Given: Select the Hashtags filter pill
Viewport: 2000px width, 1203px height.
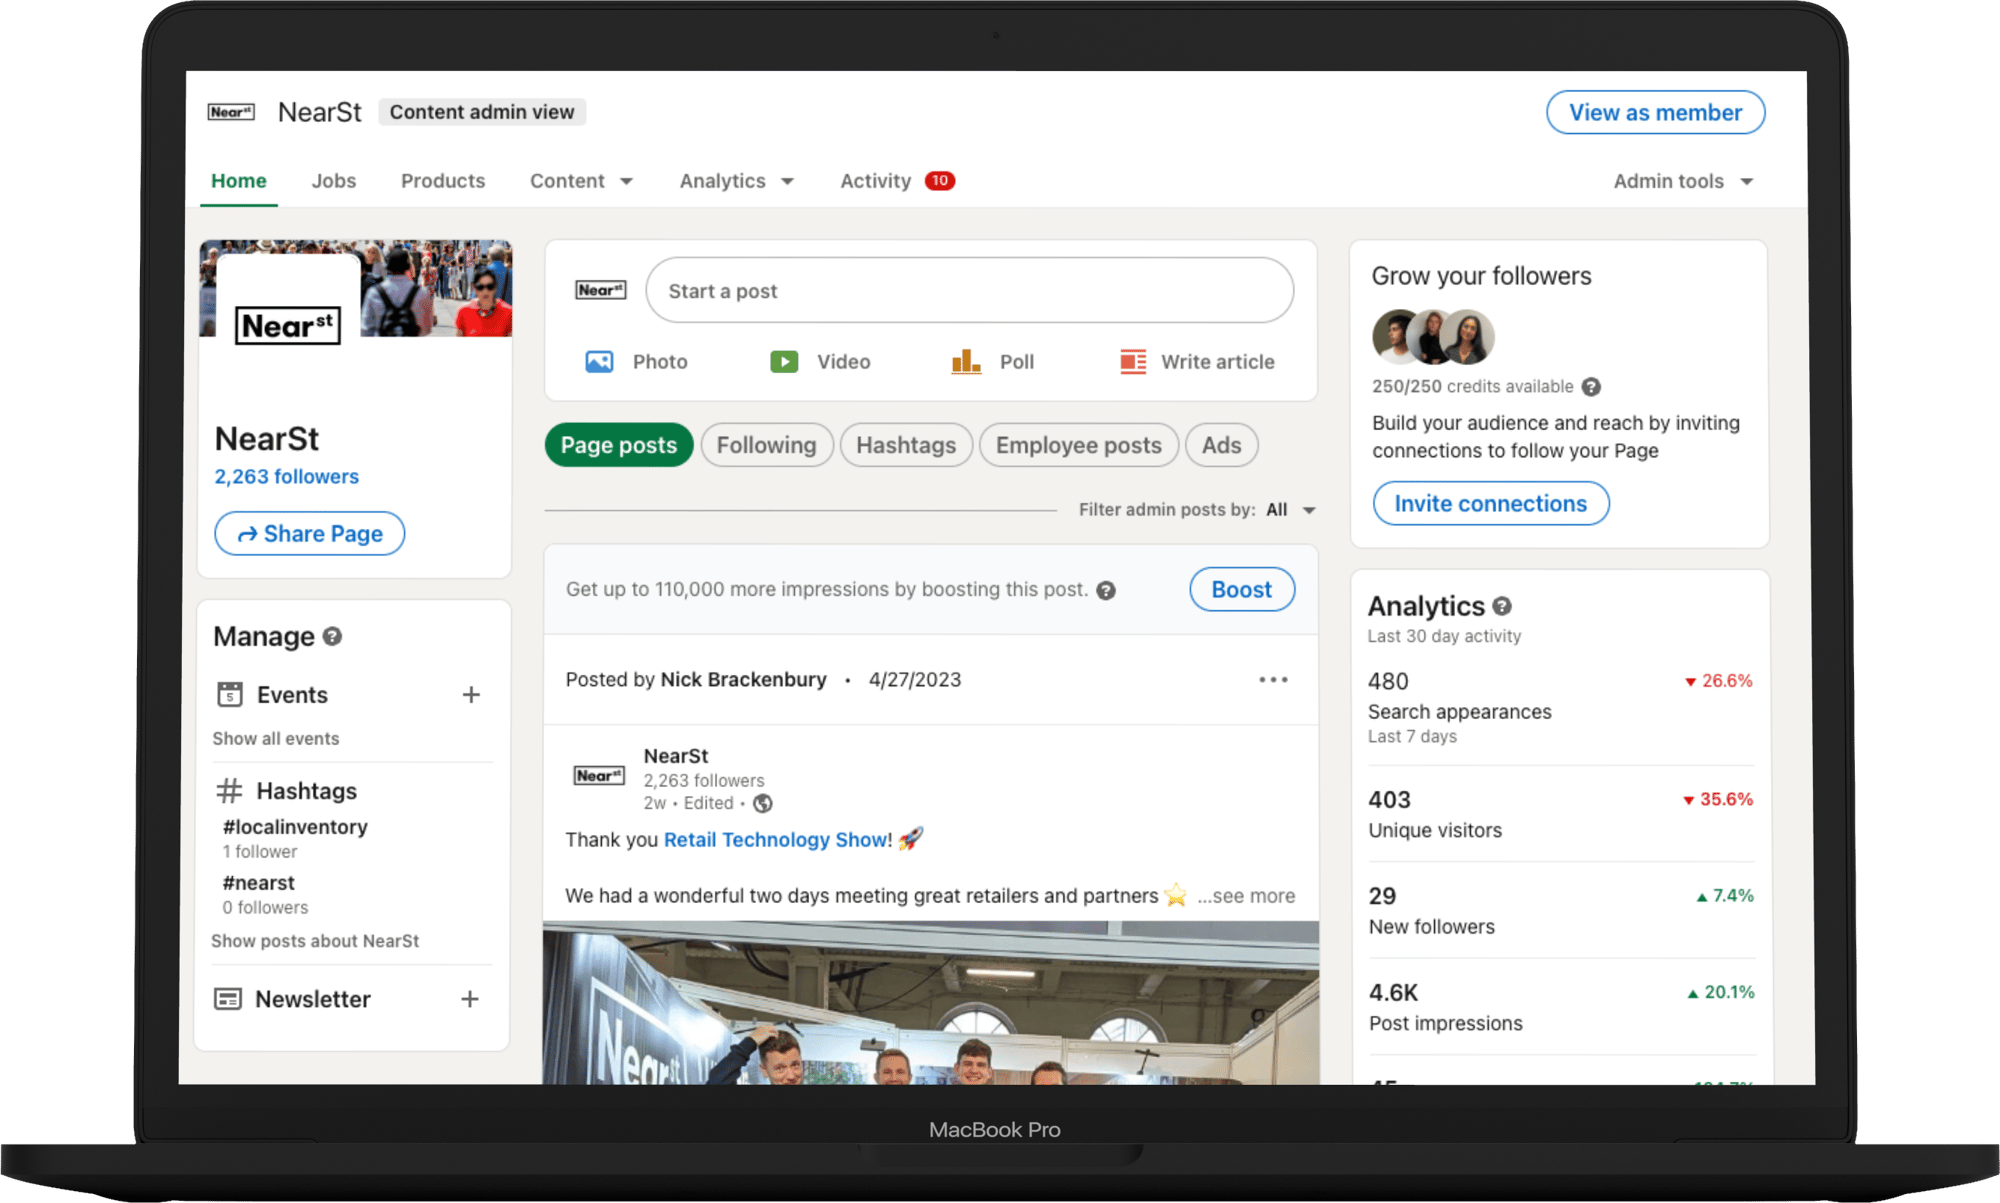Looking at the screenshot, I should coord(906,445).
